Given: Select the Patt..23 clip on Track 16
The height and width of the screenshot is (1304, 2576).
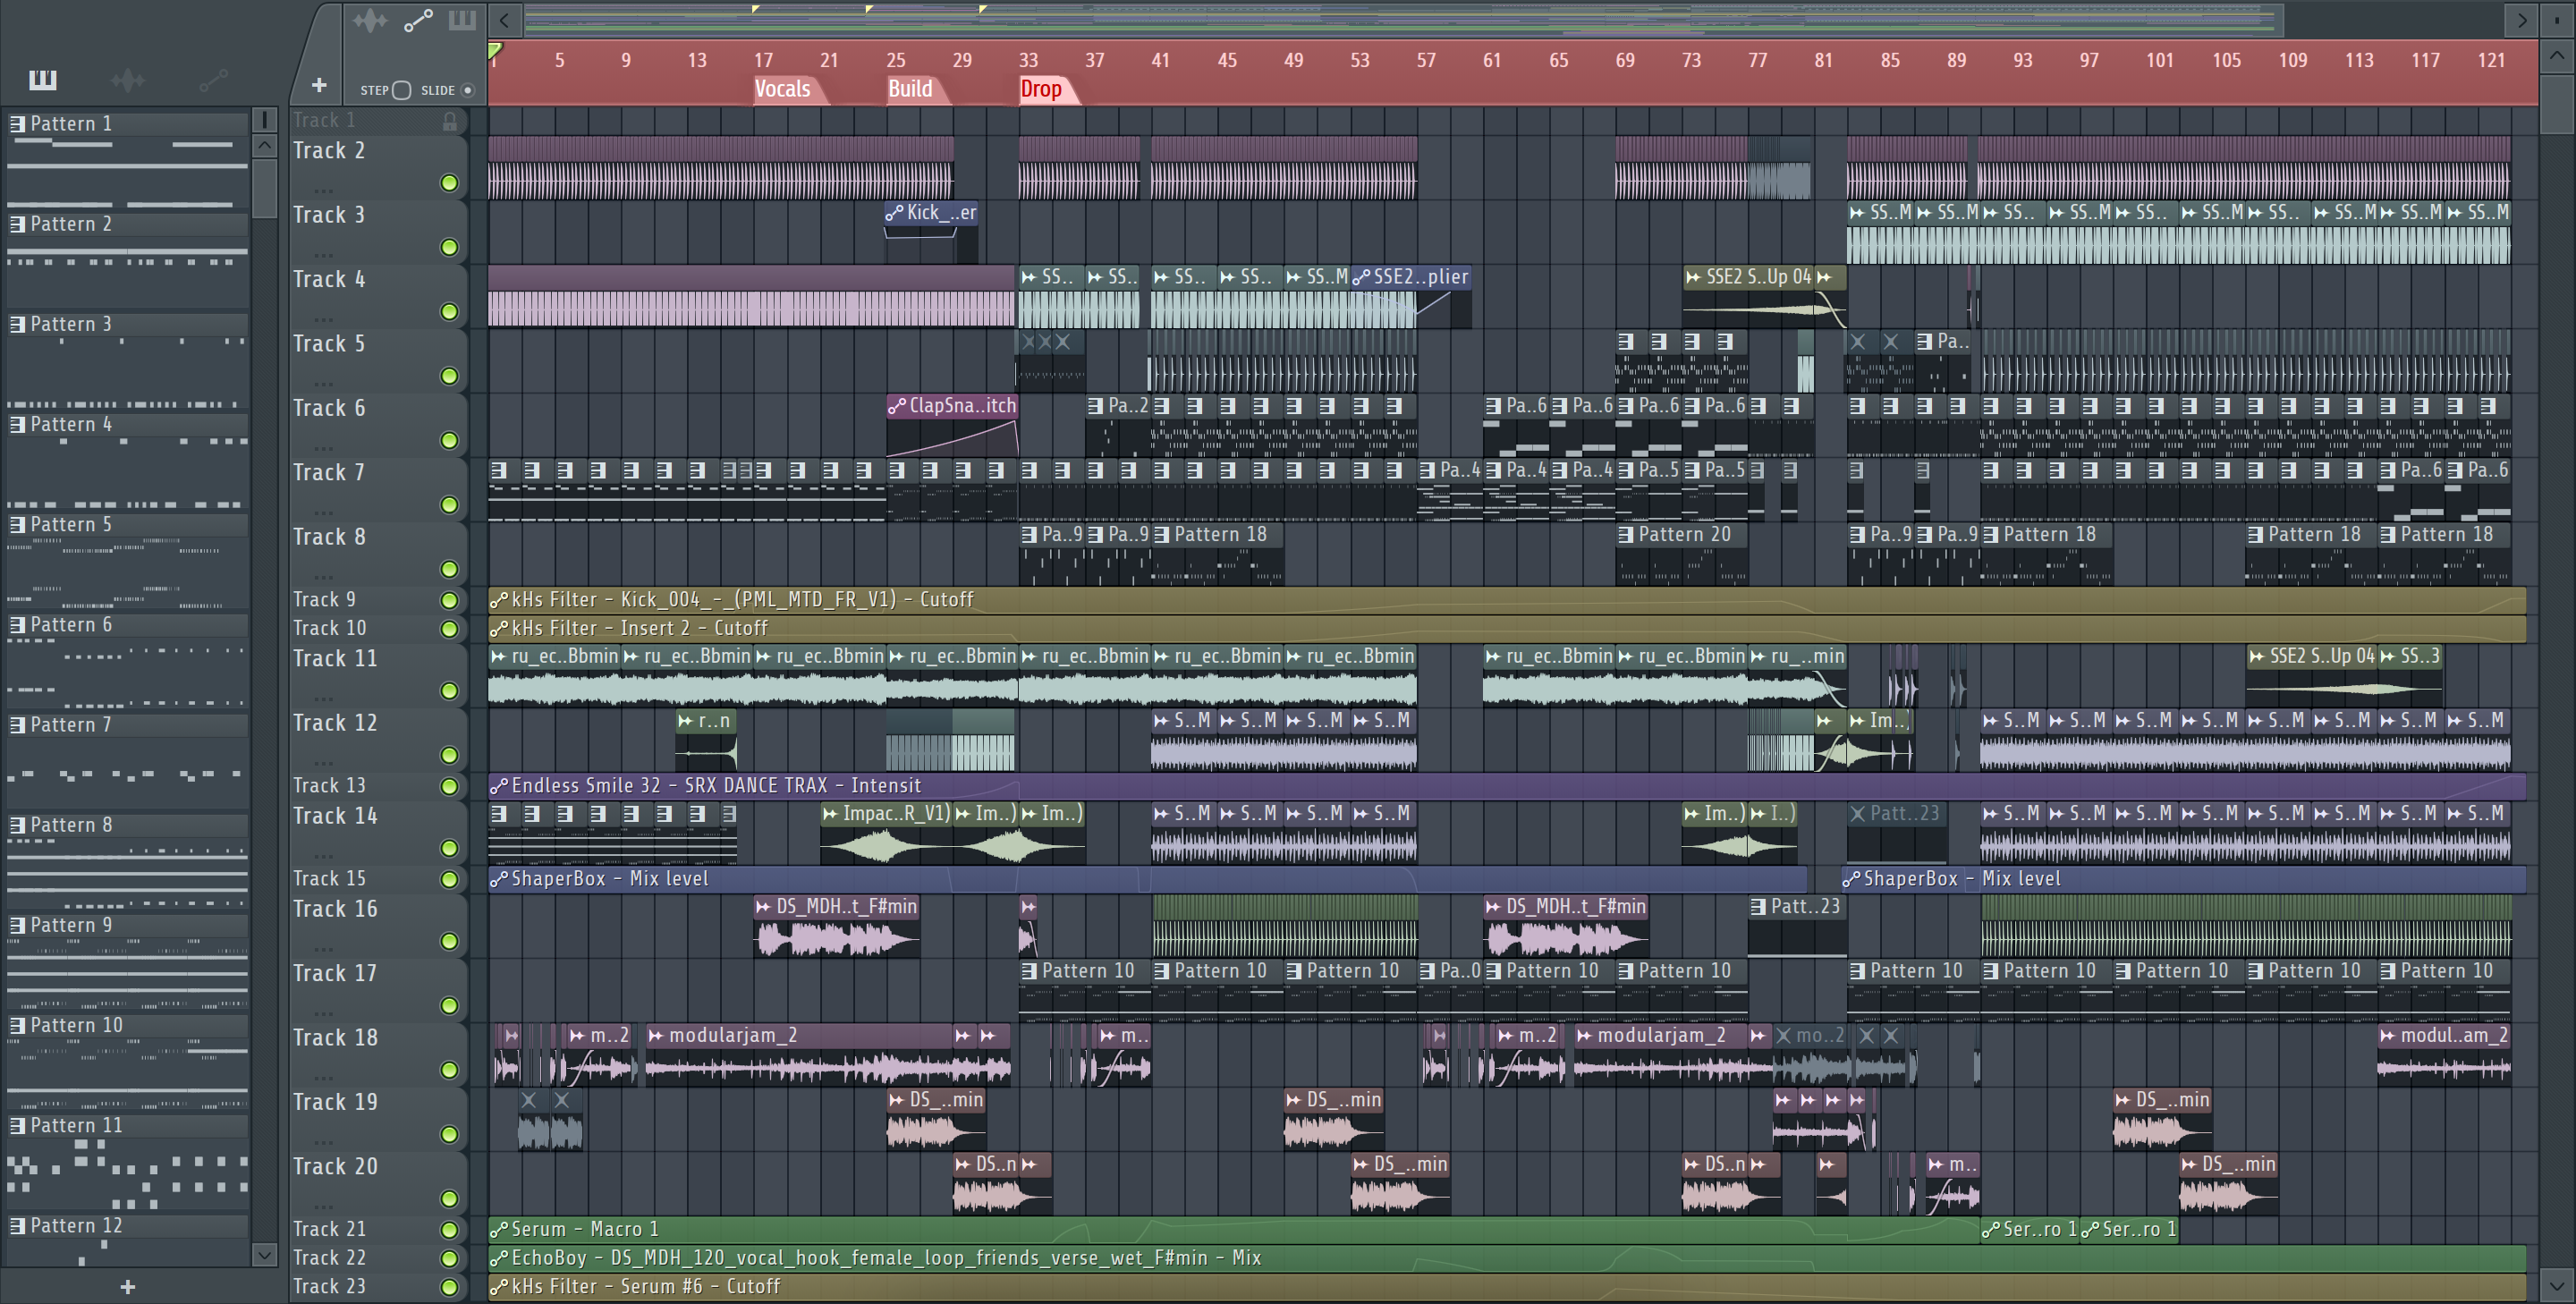Looking at the screenshot, I should (1797, 926).
